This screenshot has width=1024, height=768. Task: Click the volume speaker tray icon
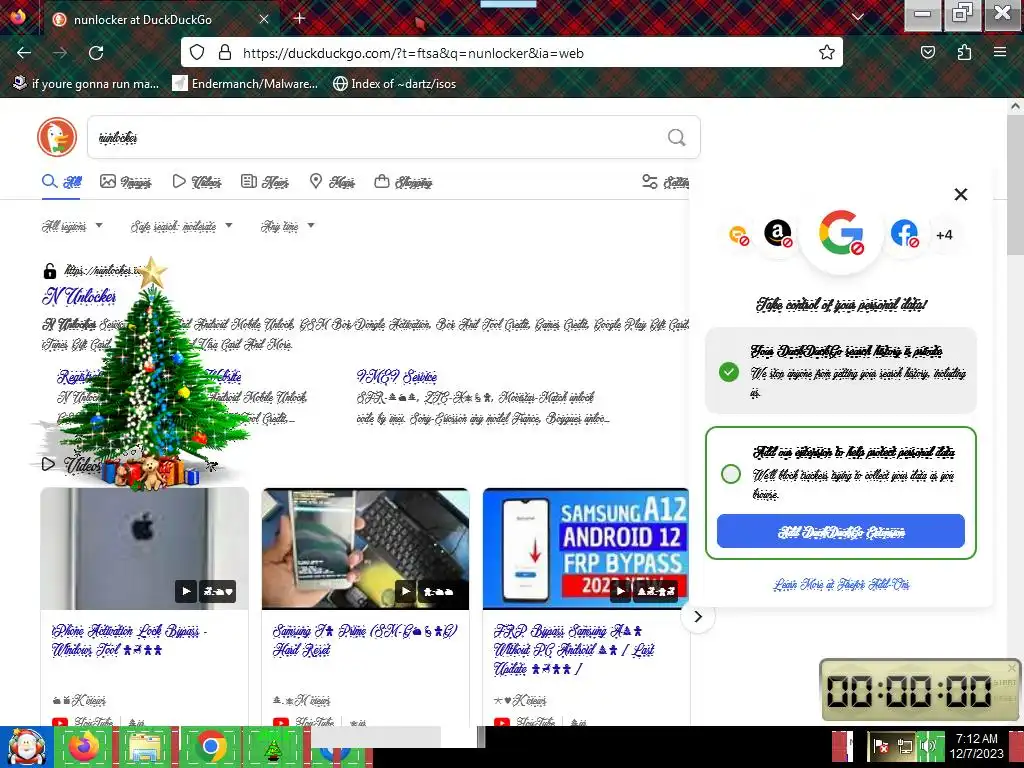[x=929, y=746]
